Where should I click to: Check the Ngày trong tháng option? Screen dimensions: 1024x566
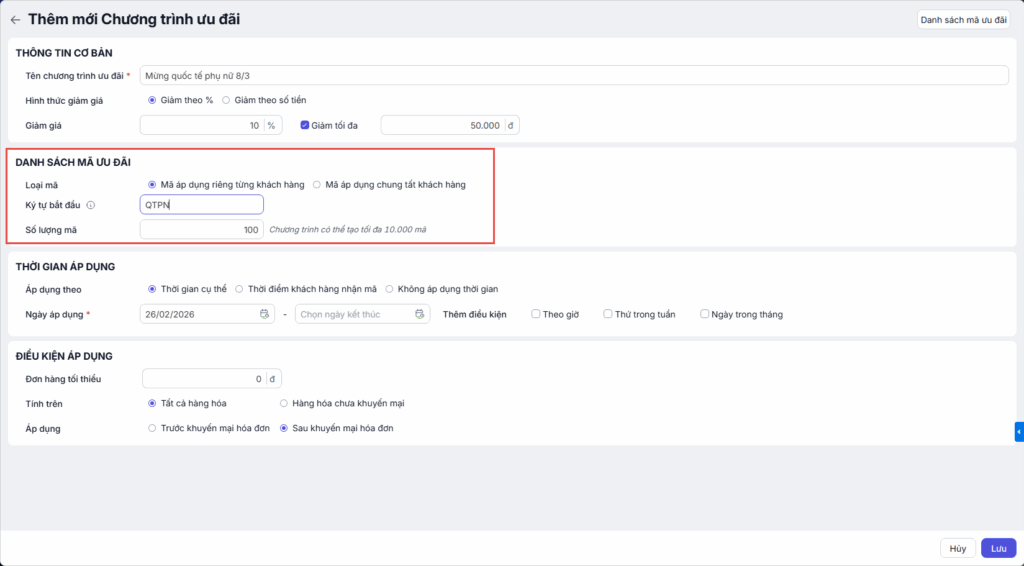[705, 314]
